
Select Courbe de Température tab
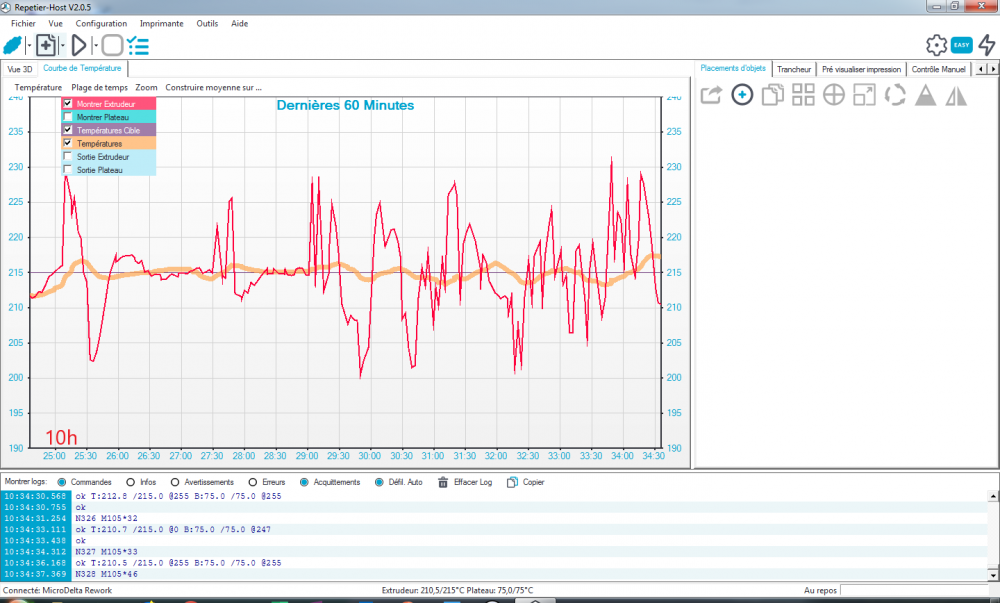click(82, 68)
